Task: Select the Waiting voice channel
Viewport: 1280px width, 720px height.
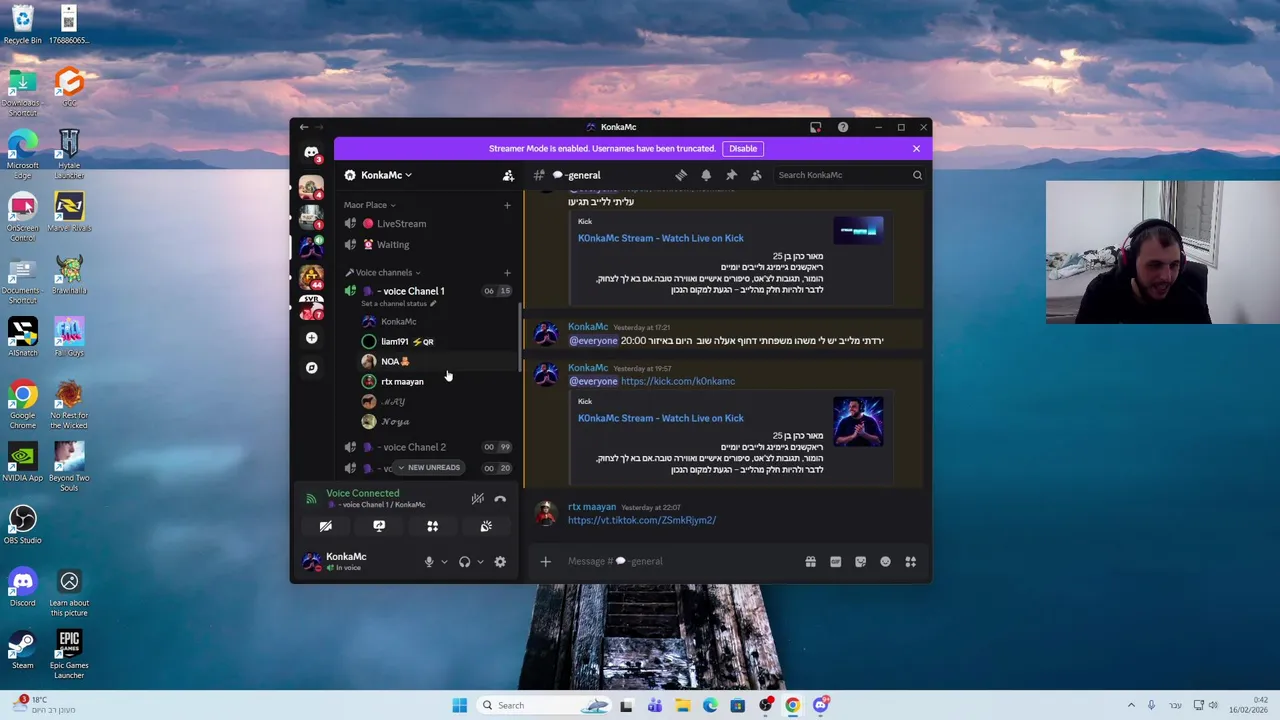Action: [427, 244]
